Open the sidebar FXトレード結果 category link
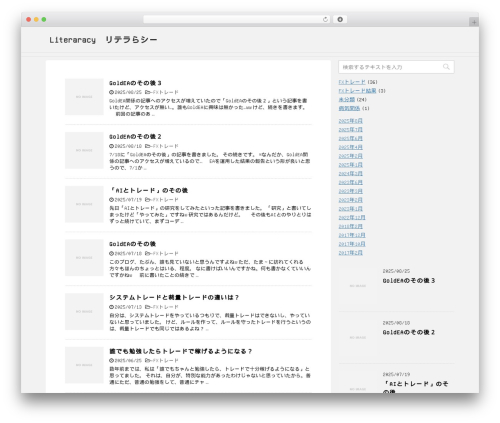 [x=357, y=91]
